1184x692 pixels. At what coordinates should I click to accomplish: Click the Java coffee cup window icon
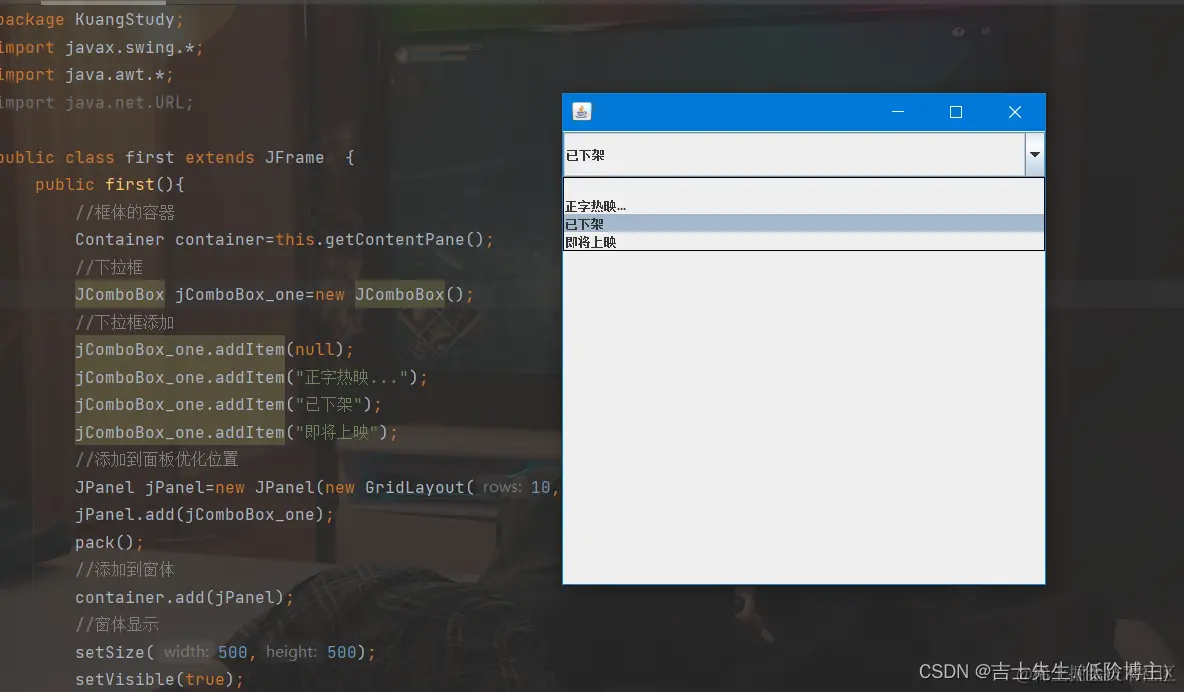click(x=581, y=112)
